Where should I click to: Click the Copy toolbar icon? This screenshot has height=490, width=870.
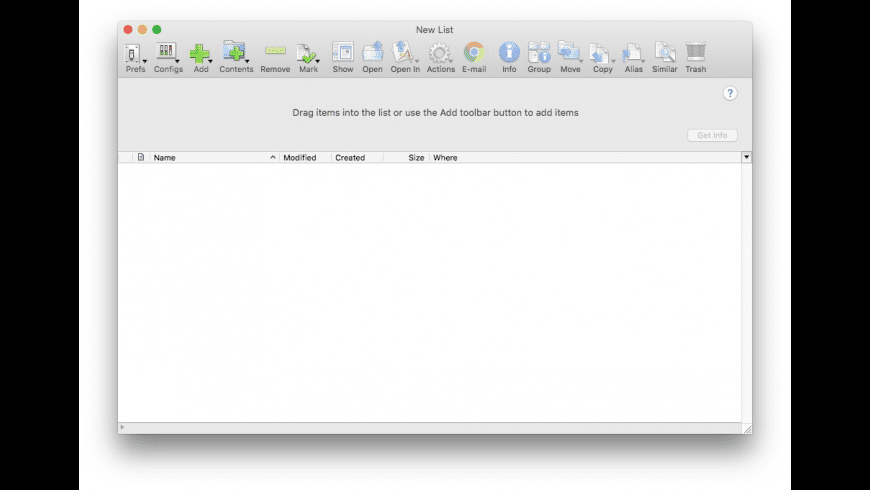click(600, 53)
